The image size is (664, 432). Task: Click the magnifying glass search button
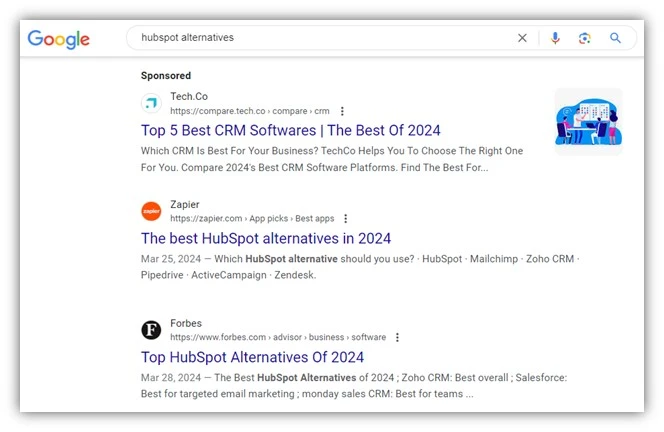[x=616, y=38]
